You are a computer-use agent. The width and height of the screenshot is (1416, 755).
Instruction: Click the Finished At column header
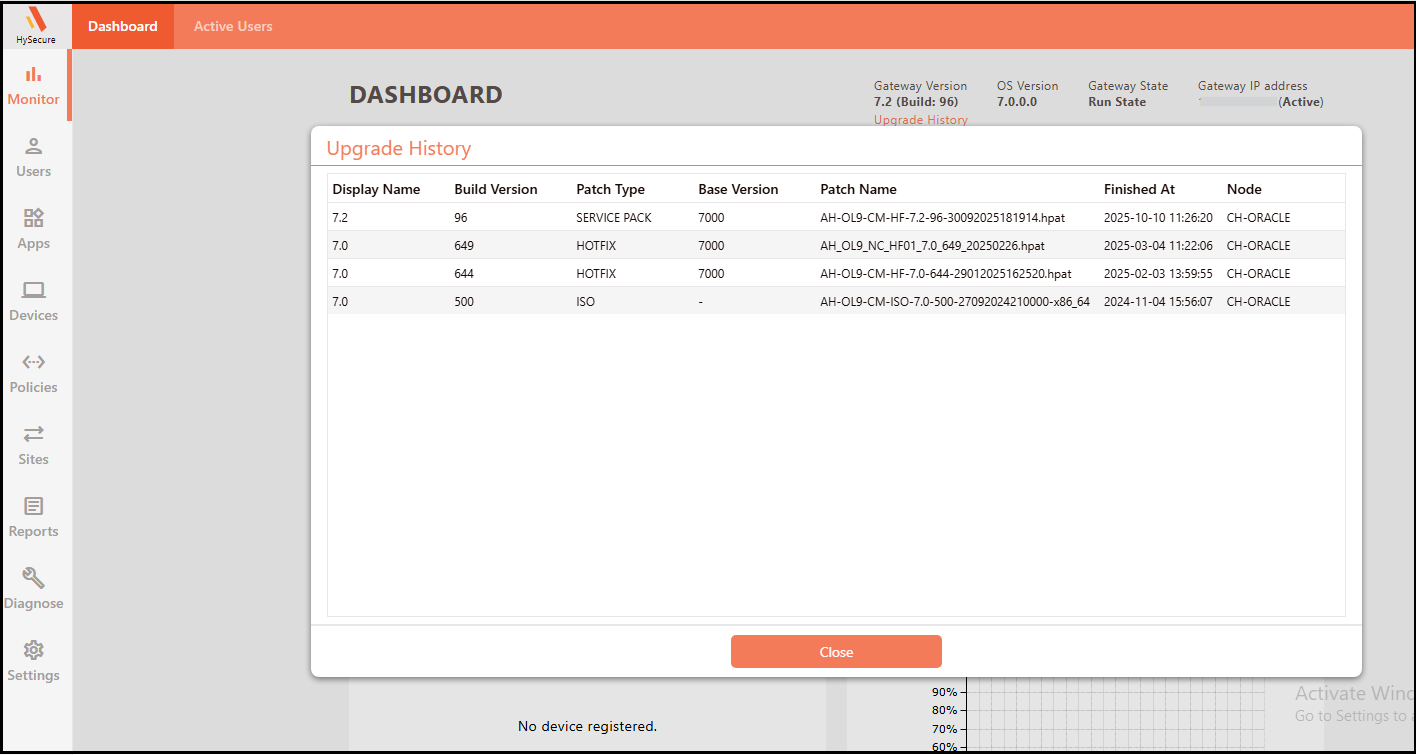[x=1139, y=189]
